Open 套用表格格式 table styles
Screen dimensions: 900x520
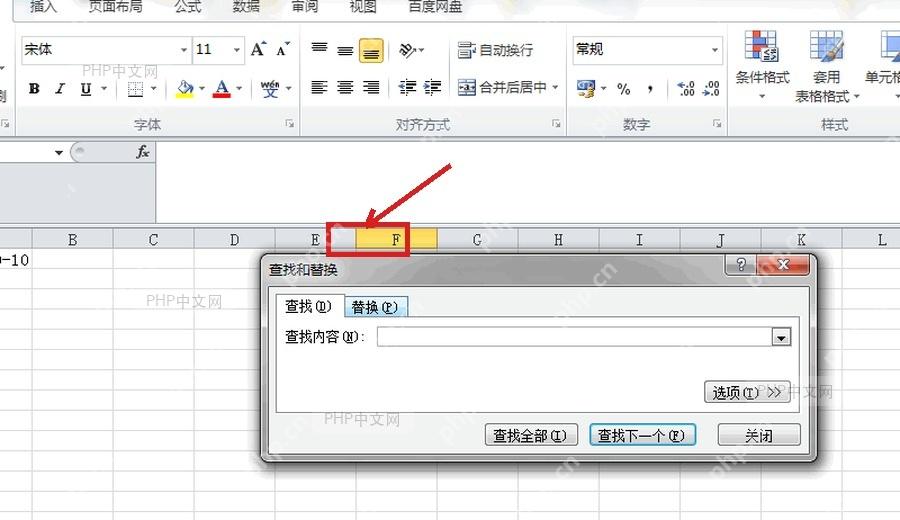pos(827,66)
